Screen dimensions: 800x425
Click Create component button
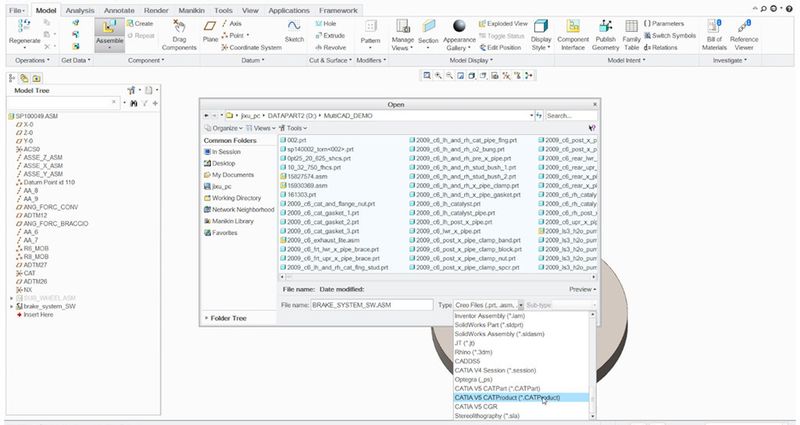(140, 23)
